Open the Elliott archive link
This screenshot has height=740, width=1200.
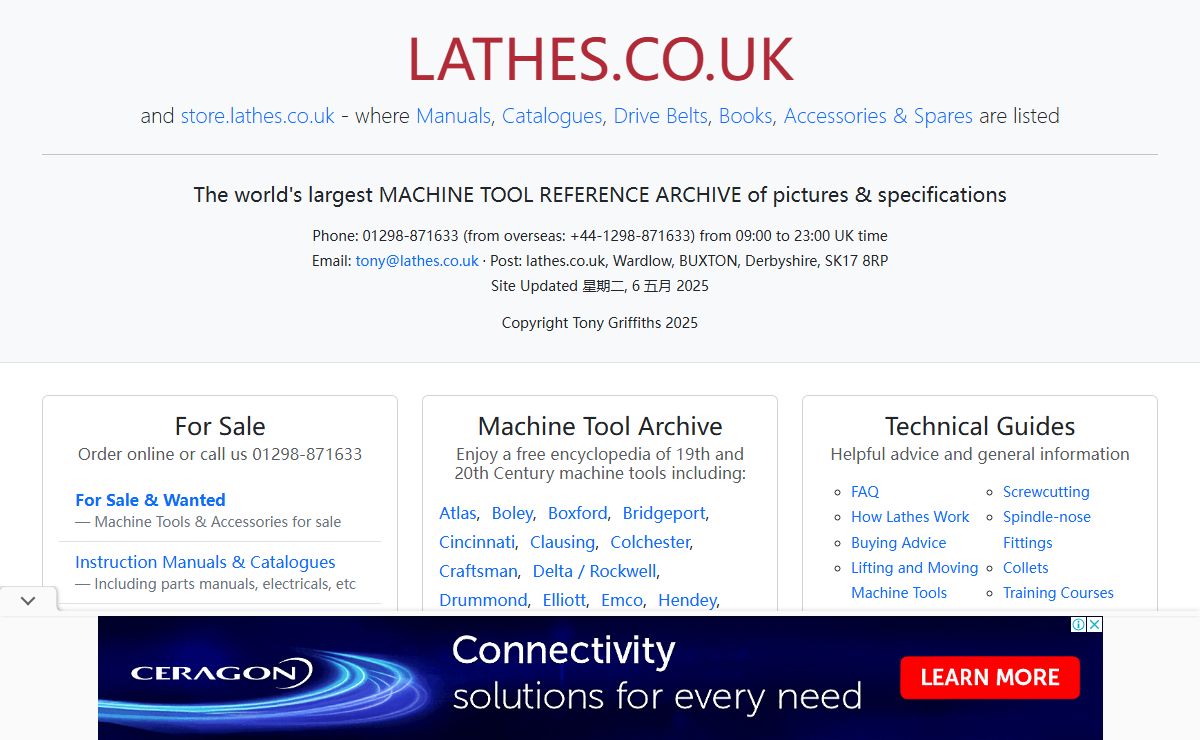[x=564, y=600]
